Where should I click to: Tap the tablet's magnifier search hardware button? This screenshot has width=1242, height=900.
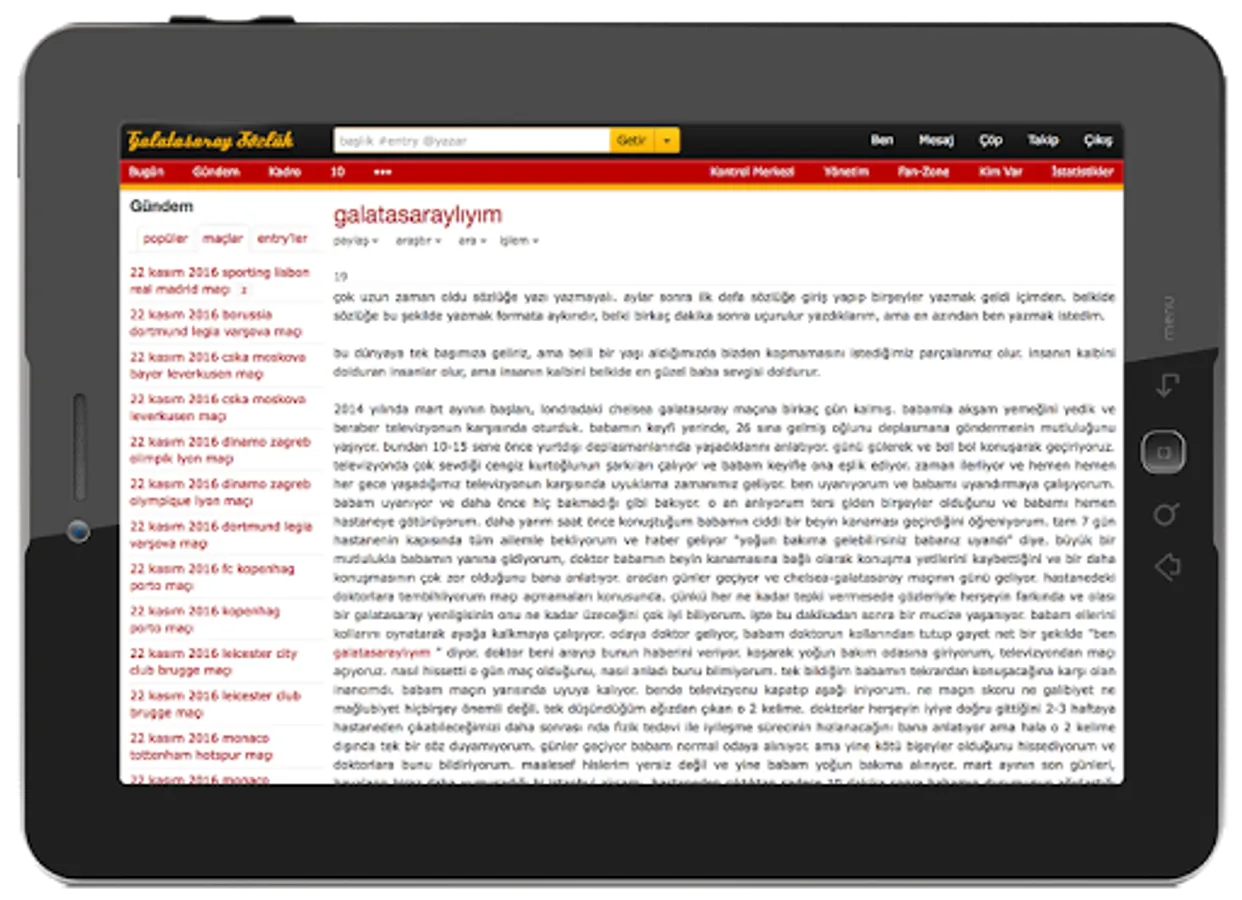[x=1166, y=514]
